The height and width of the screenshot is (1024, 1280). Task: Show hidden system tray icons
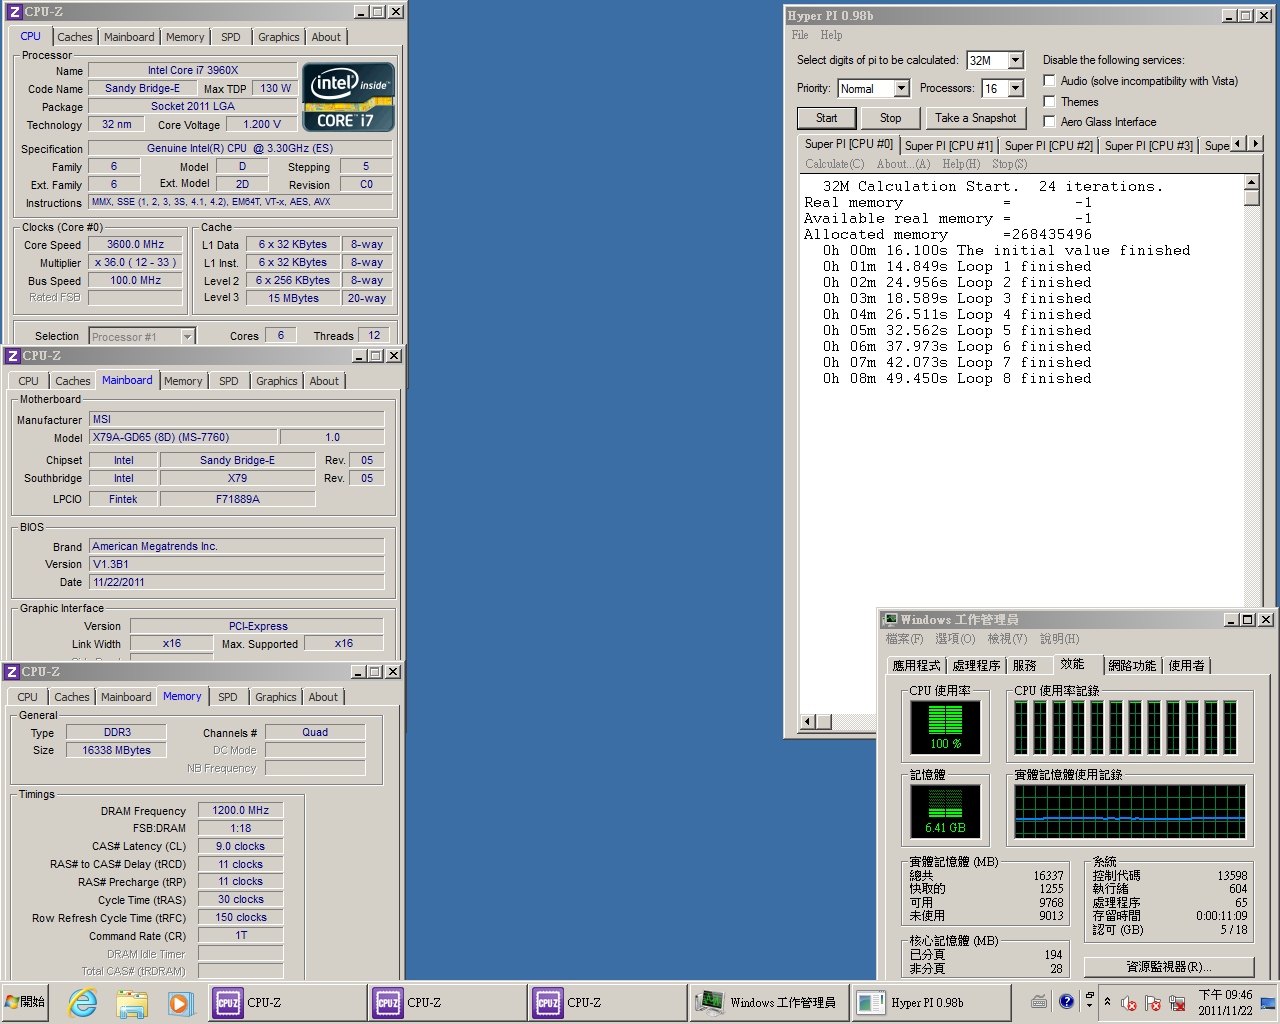[1107, 1001]
